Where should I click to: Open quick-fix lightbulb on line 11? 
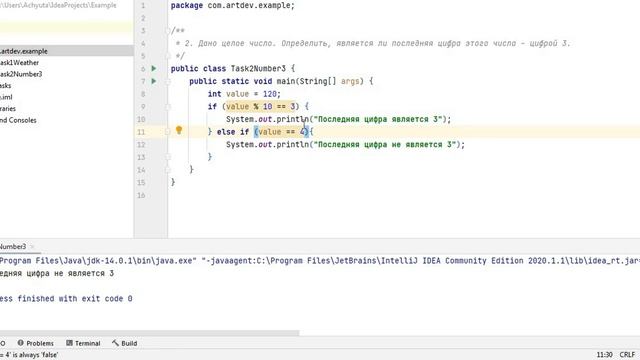click(179, 130)
